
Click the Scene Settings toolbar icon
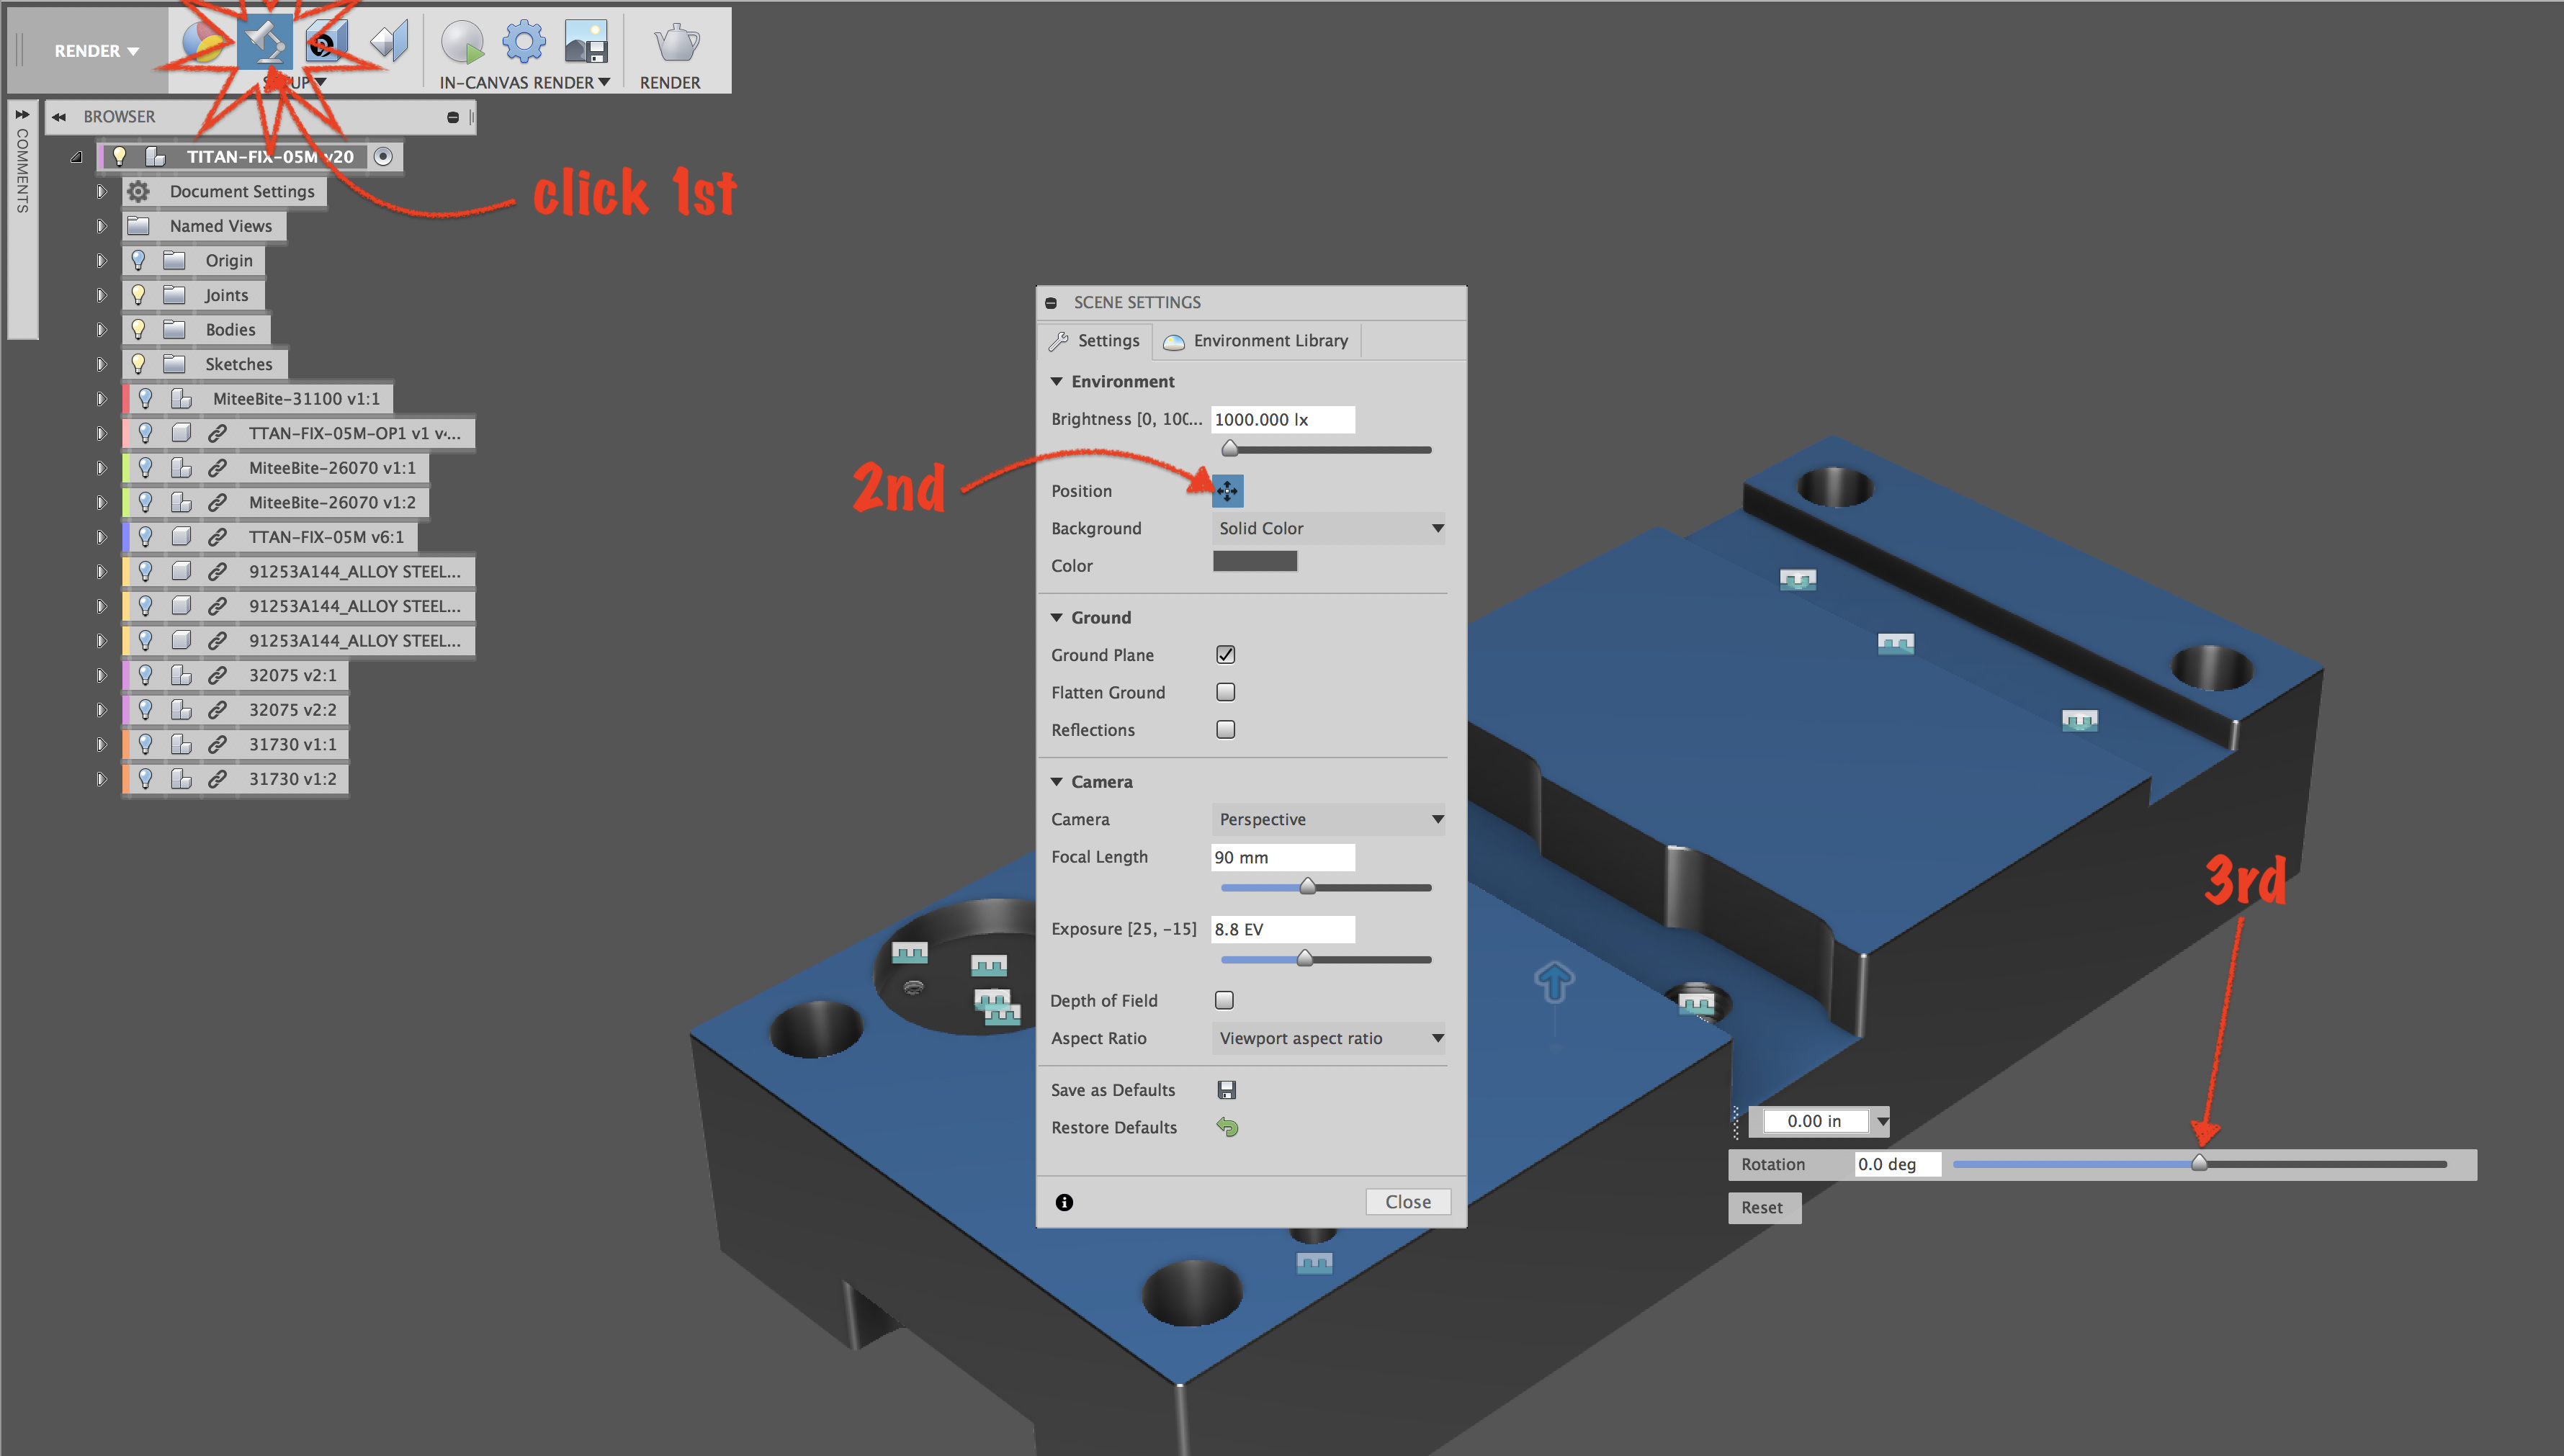coord(265,43)
